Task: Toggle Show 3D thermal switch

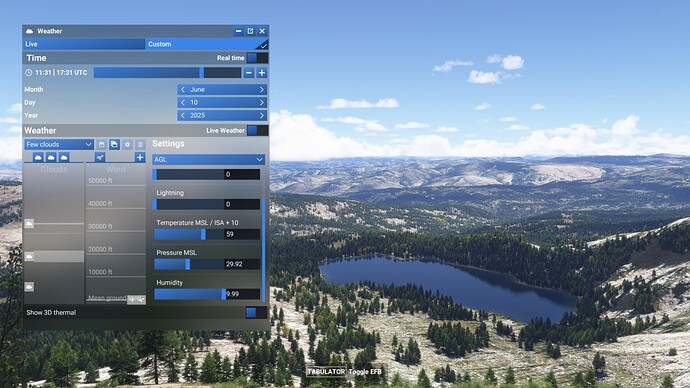Action: pos(256,312)
